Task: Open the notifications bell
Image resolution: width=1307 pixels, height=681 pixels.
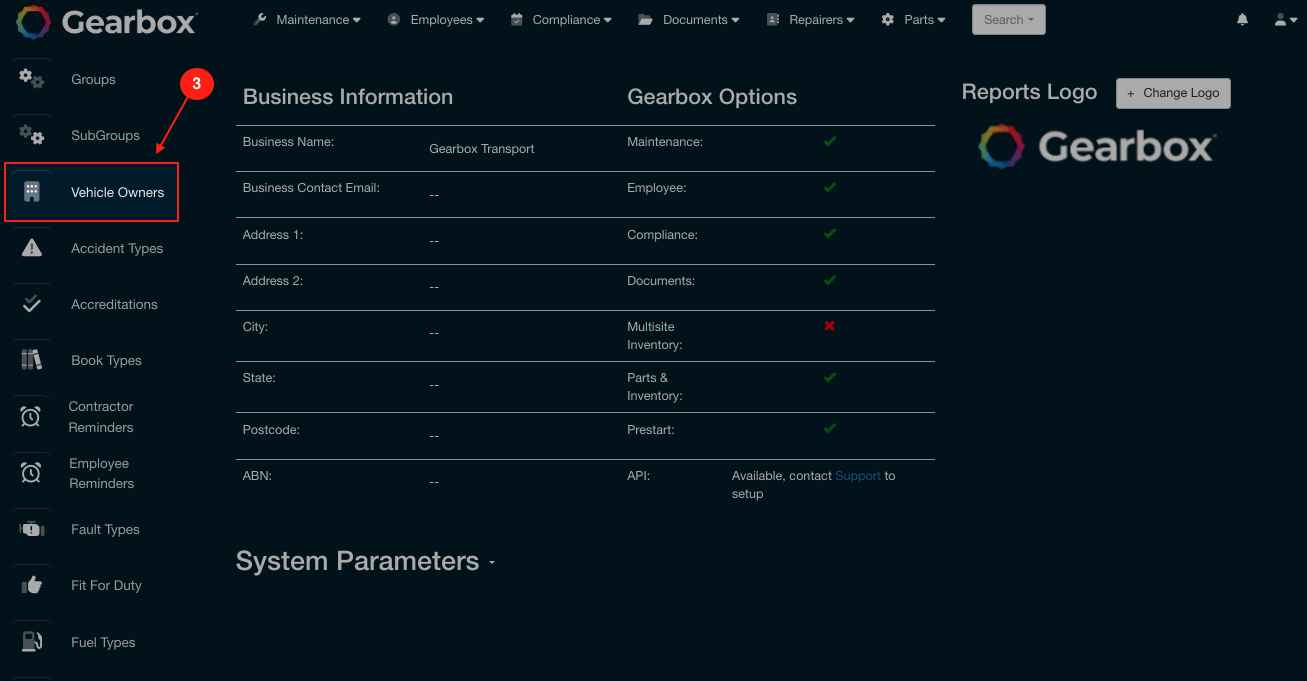Action: pyautogui.click(x=1243, y=20)
